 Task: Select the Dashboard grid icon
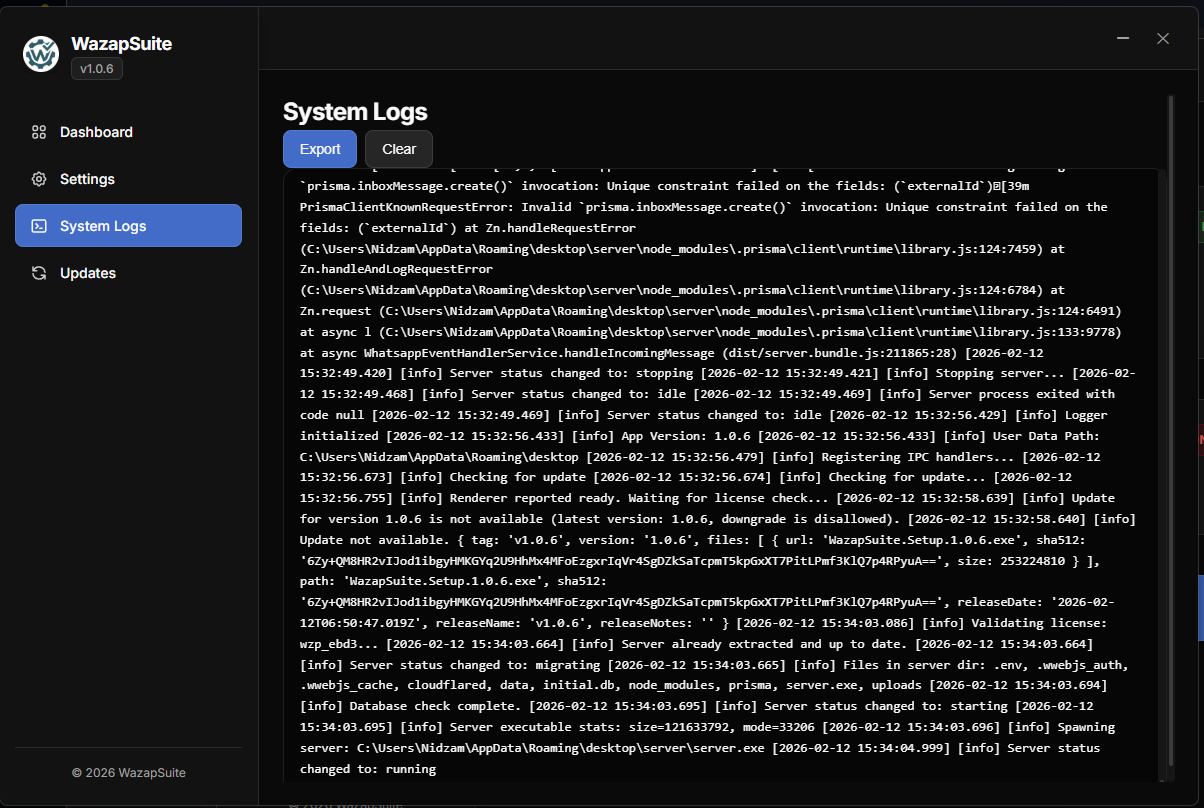38,131
